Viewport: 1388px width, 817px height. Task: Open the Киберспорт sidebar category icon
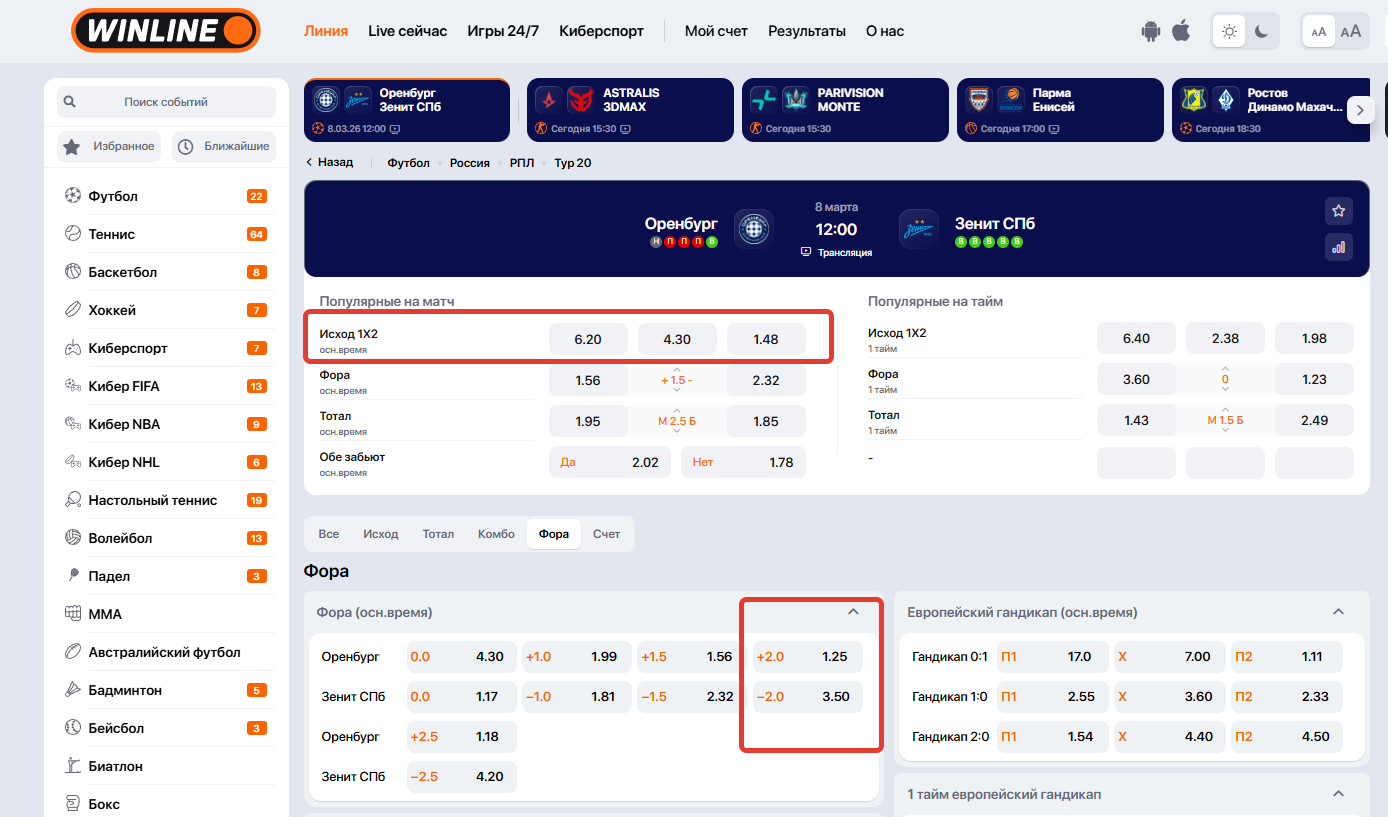[x=73, y=348]
